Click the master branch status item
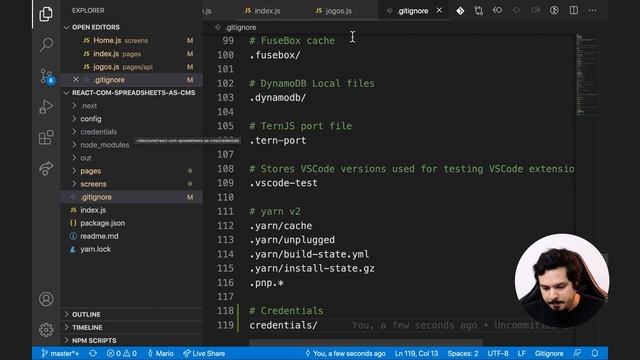The width and height of the screenshot is (640, 360). click(60, 353)
